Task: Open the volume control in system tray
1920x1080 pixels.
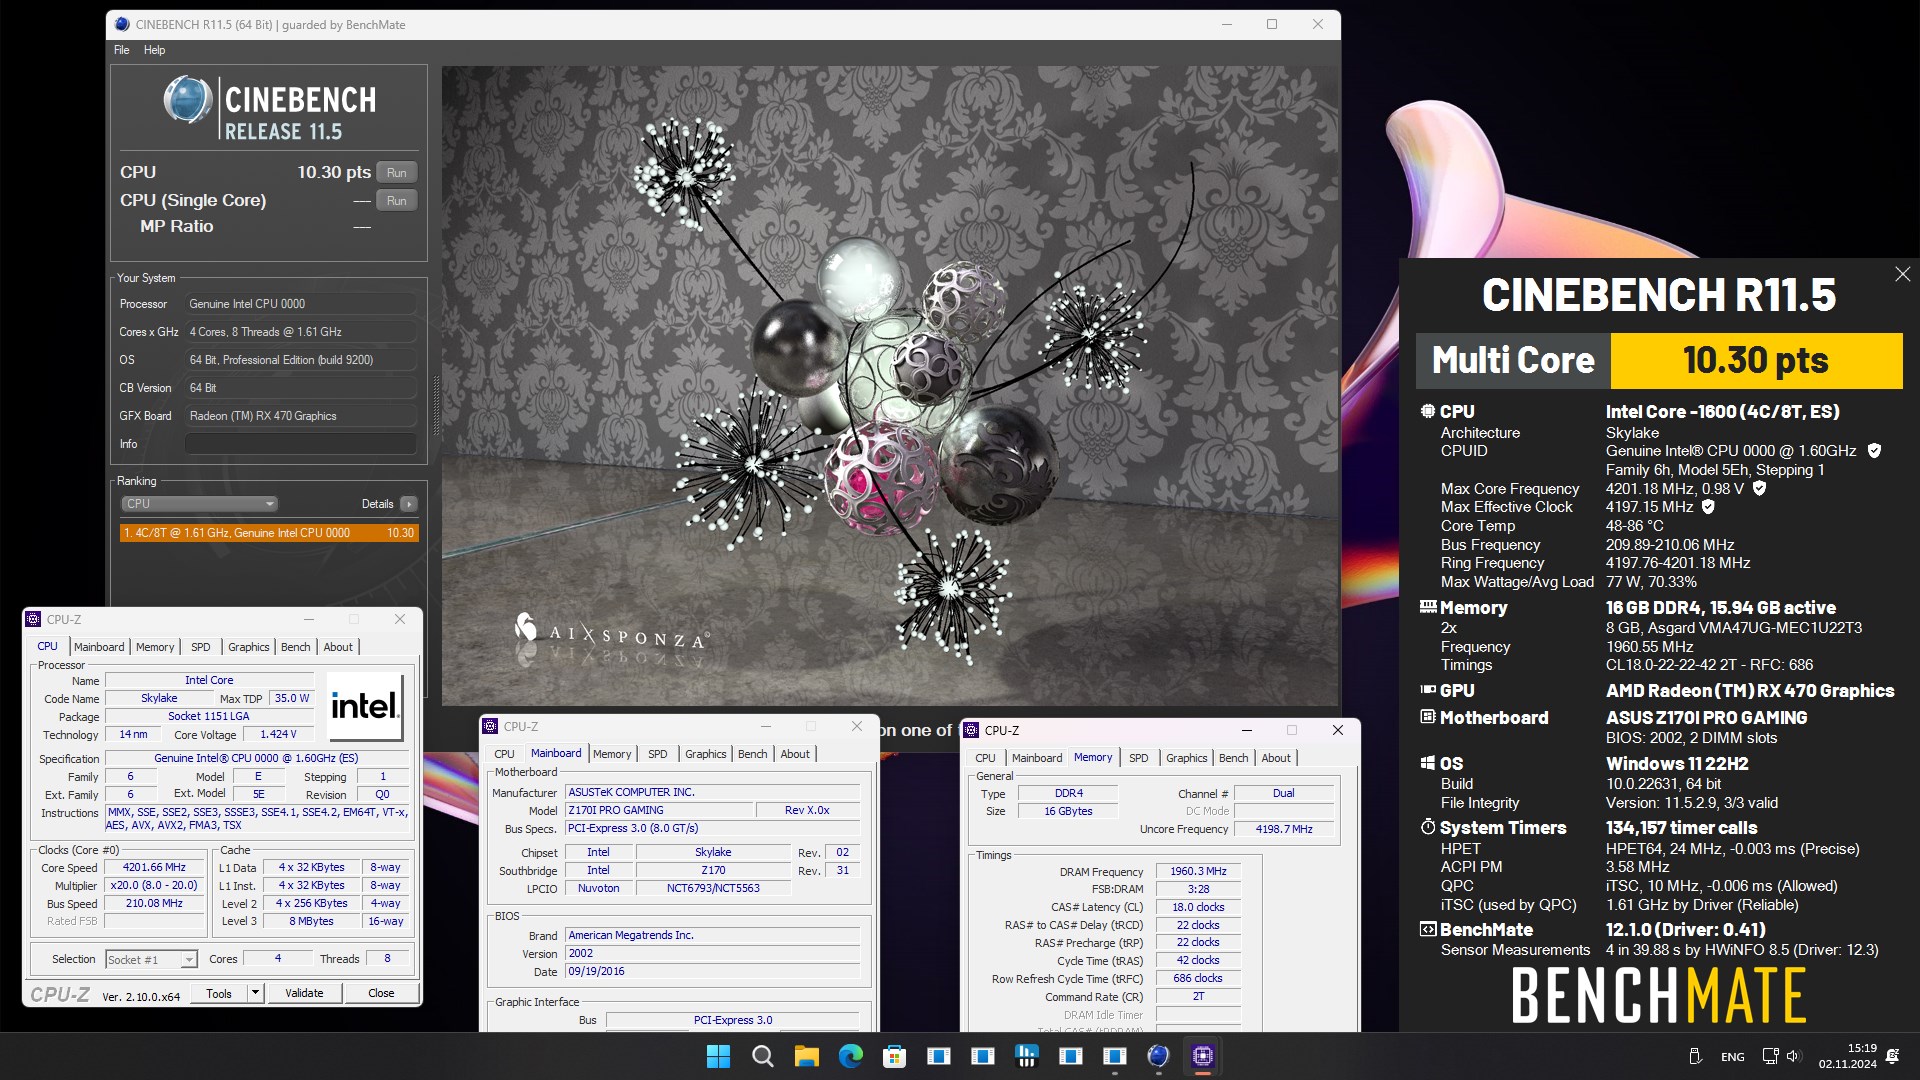Action: pyautogui.click(x=1792, y=1056)
